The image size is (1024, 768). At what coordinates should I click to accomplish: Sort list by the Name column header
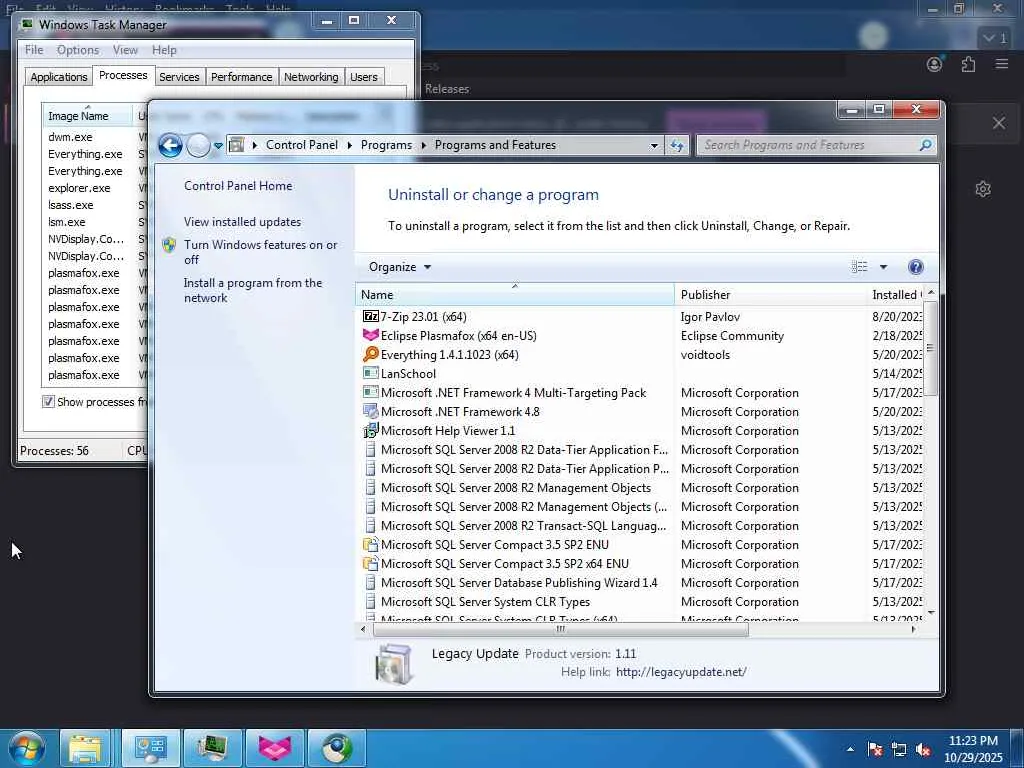click(x=515, y=295)
